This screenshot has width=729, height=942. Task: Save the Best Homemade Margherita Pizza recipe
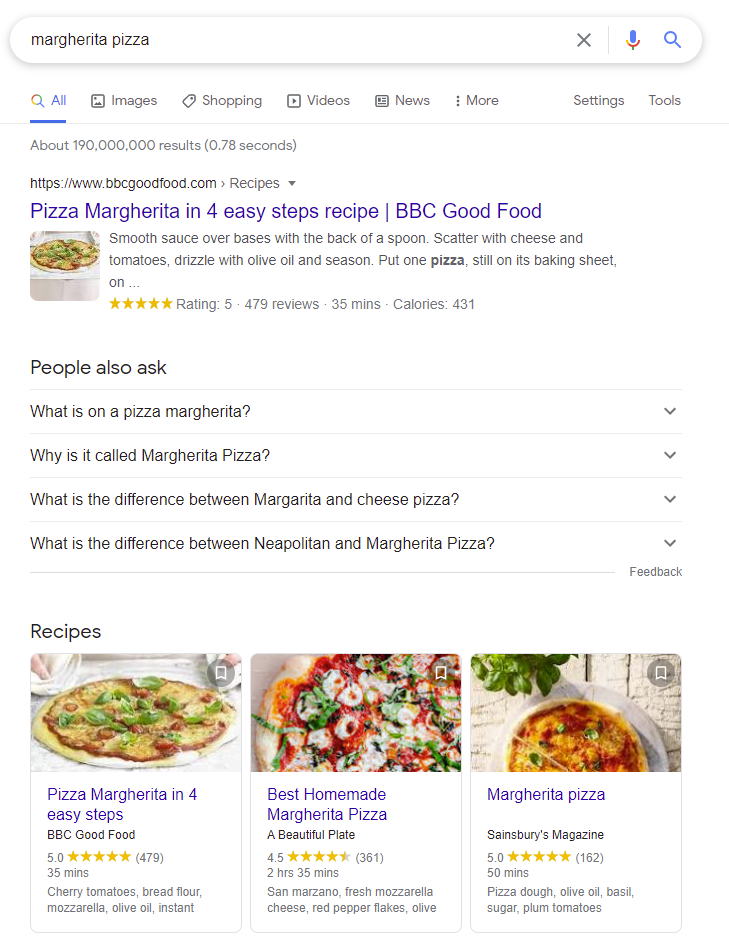pyautogui.click(x=441, y=672)
